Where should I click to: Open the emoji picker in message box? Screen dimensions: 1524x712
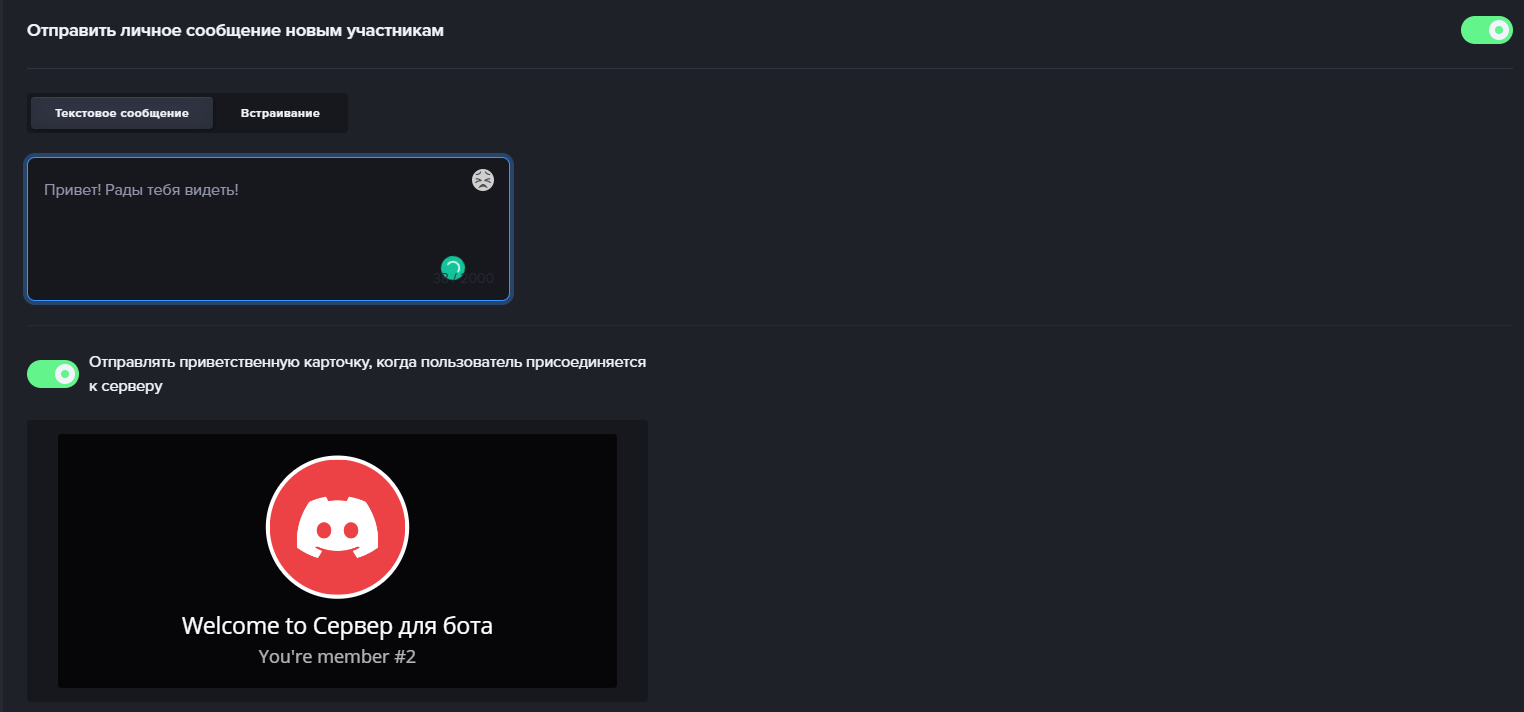point(483,180)
